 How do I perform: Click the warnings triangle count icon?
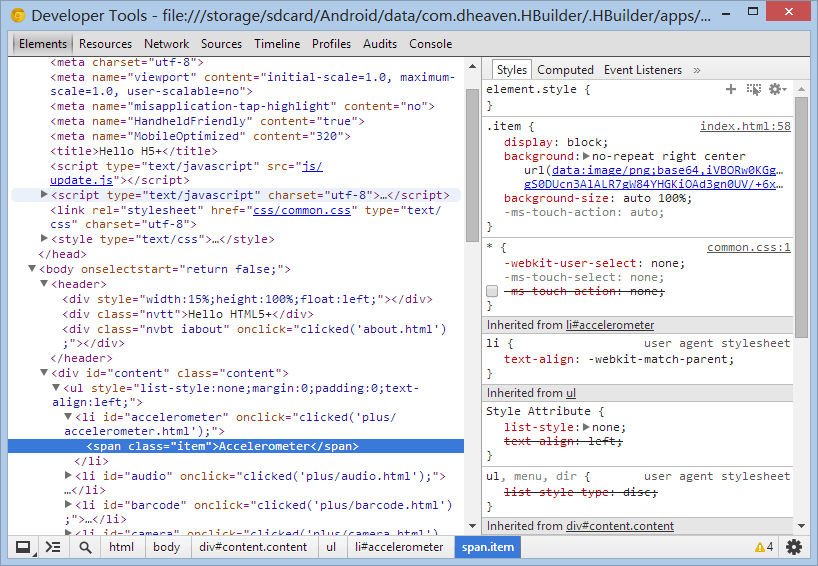tap(764, 547)
